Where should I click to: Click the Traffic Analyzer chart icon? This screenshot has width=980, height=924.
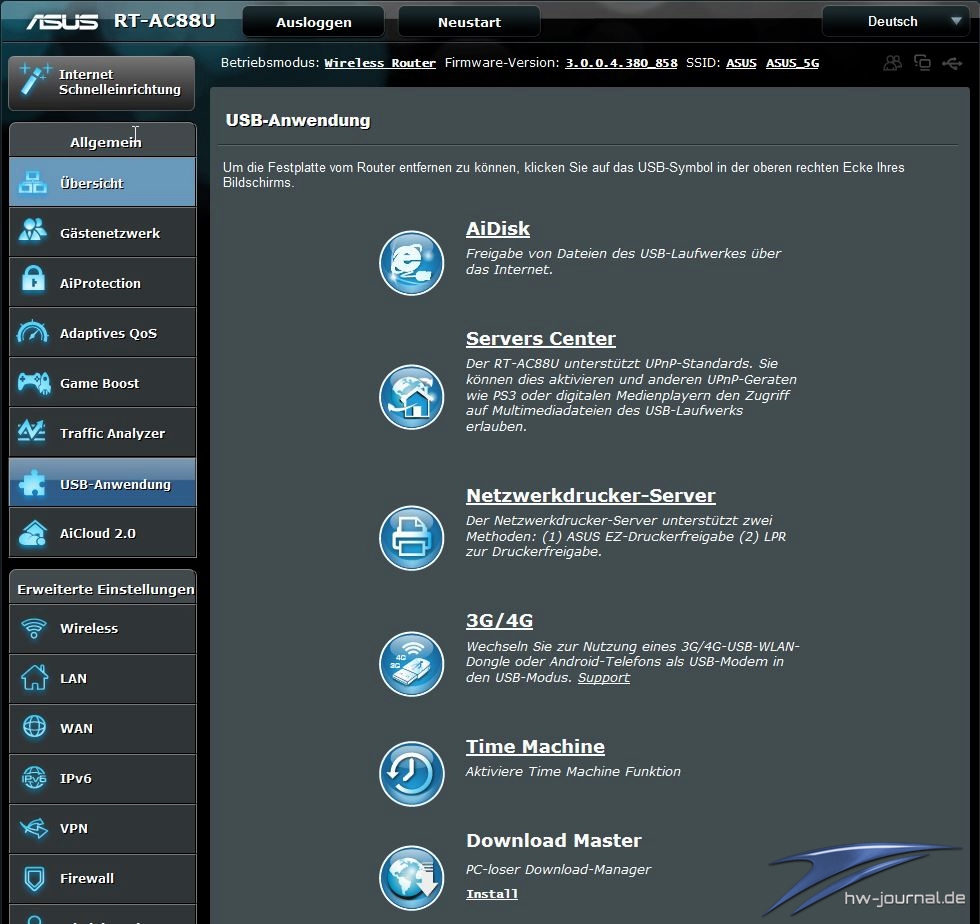click(32, 431)
